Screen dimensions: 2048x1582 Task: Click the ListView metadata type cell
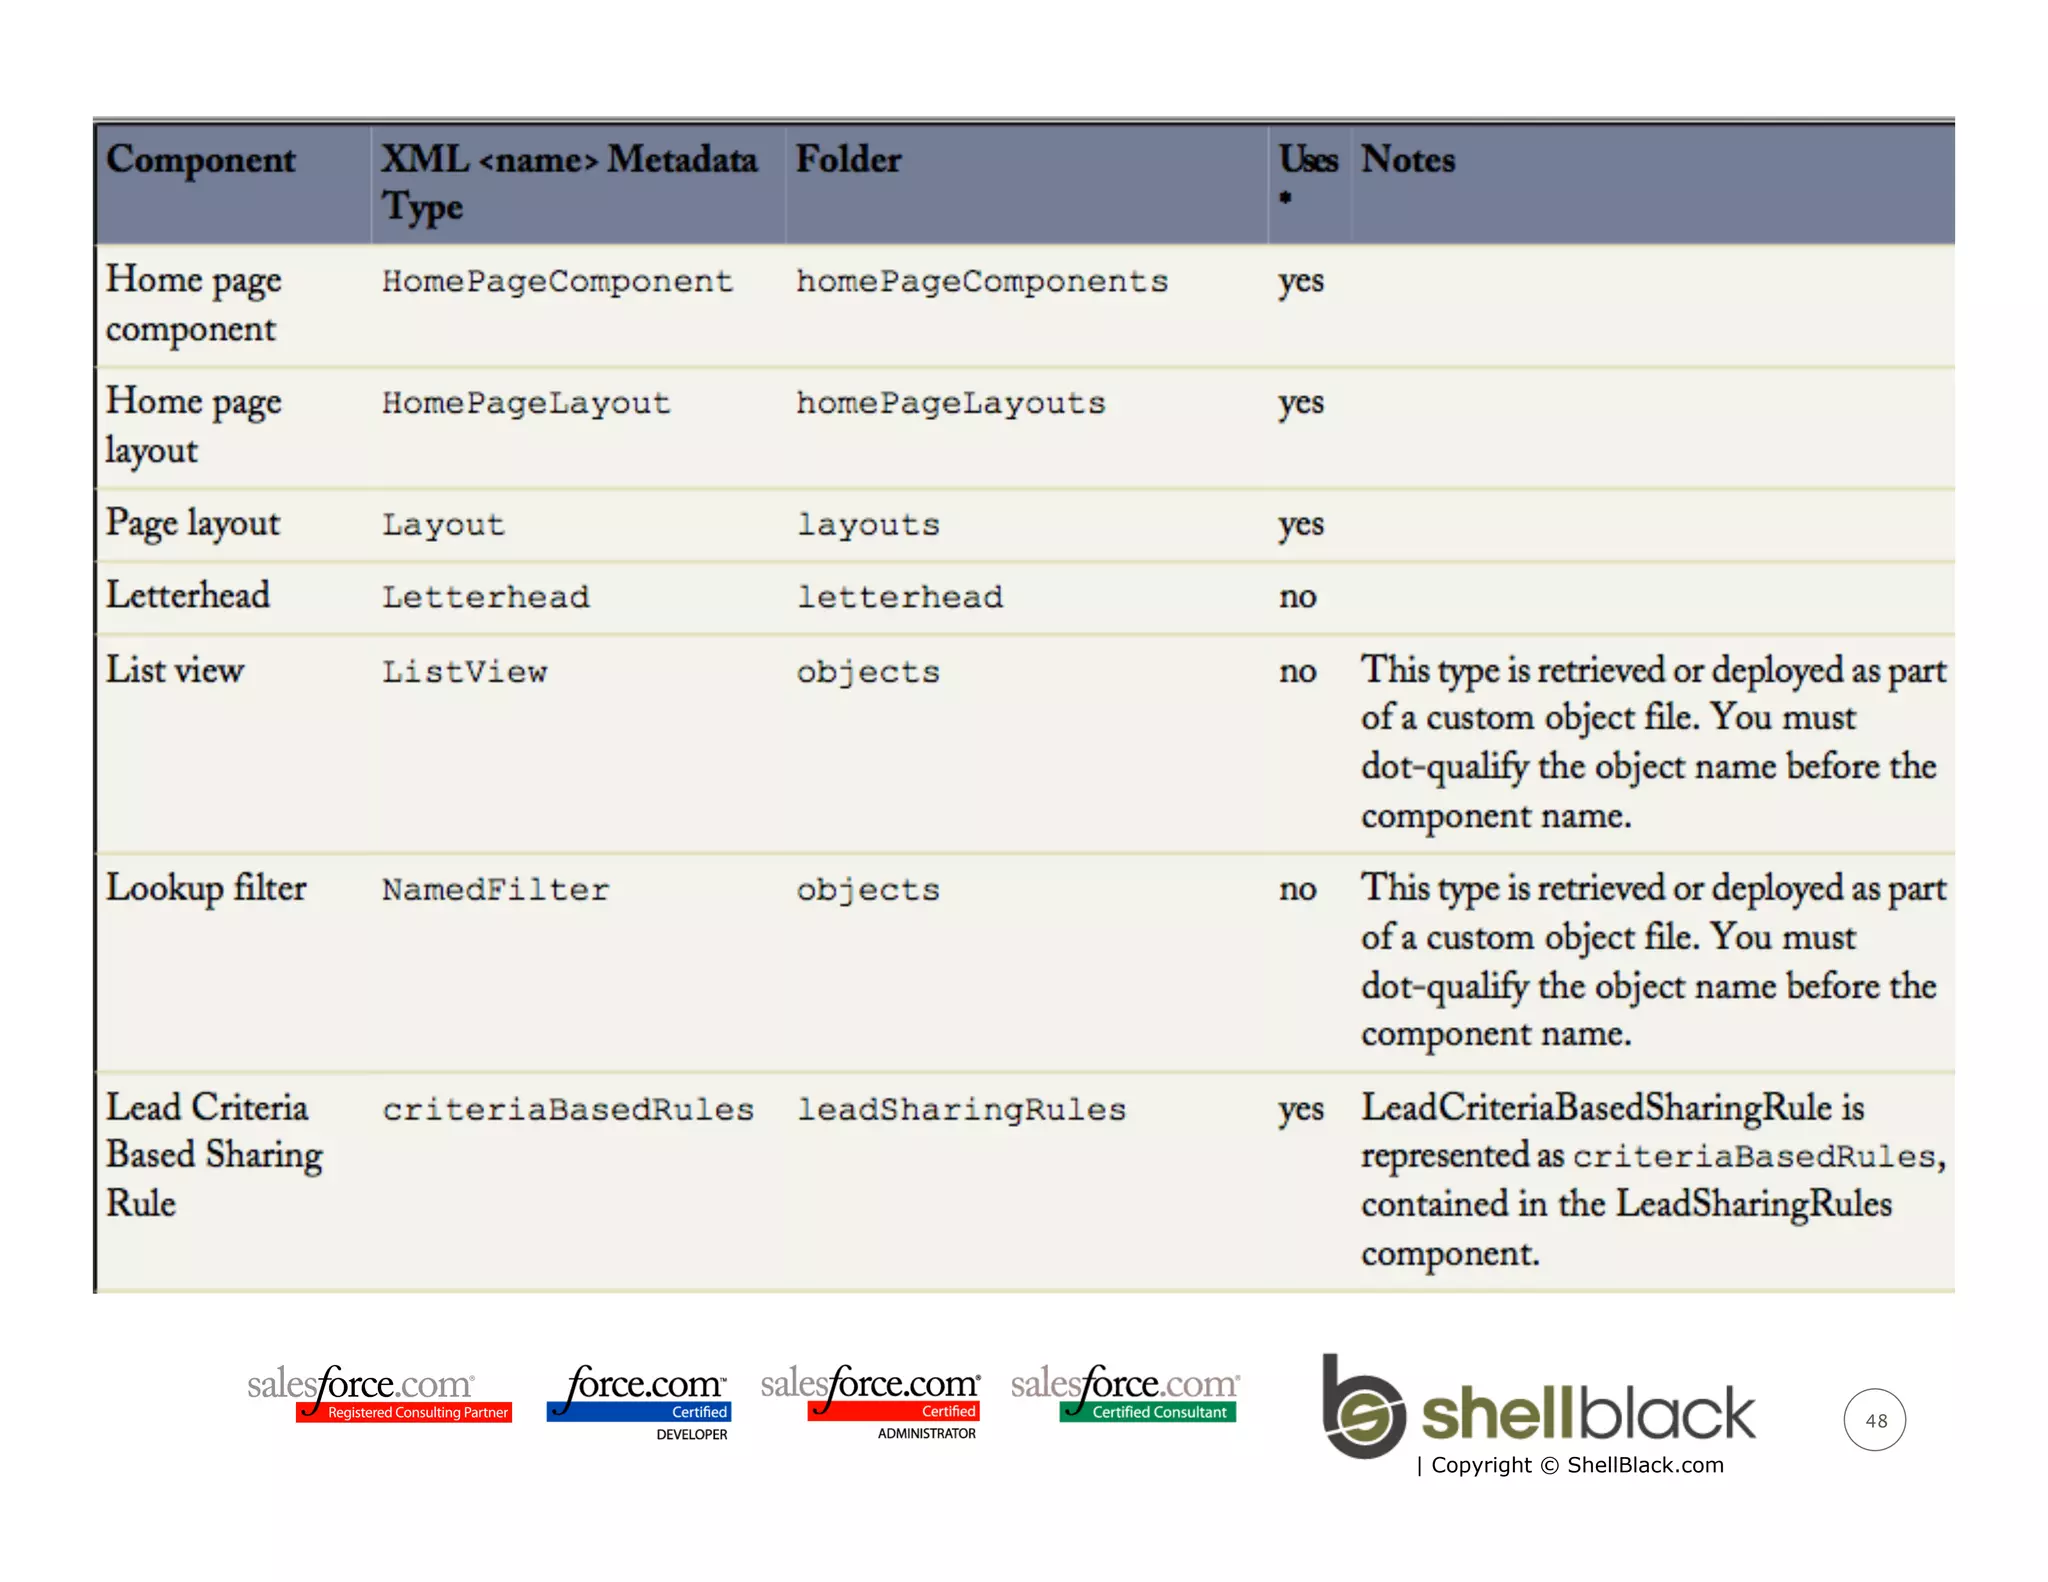point(465,672)
